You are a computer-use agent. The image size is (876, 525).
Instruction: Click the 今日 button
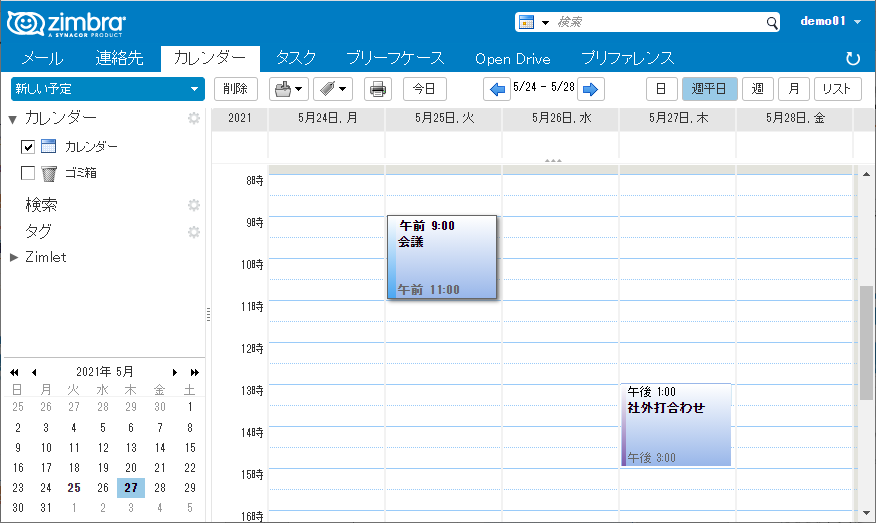(x=425, y=89)
